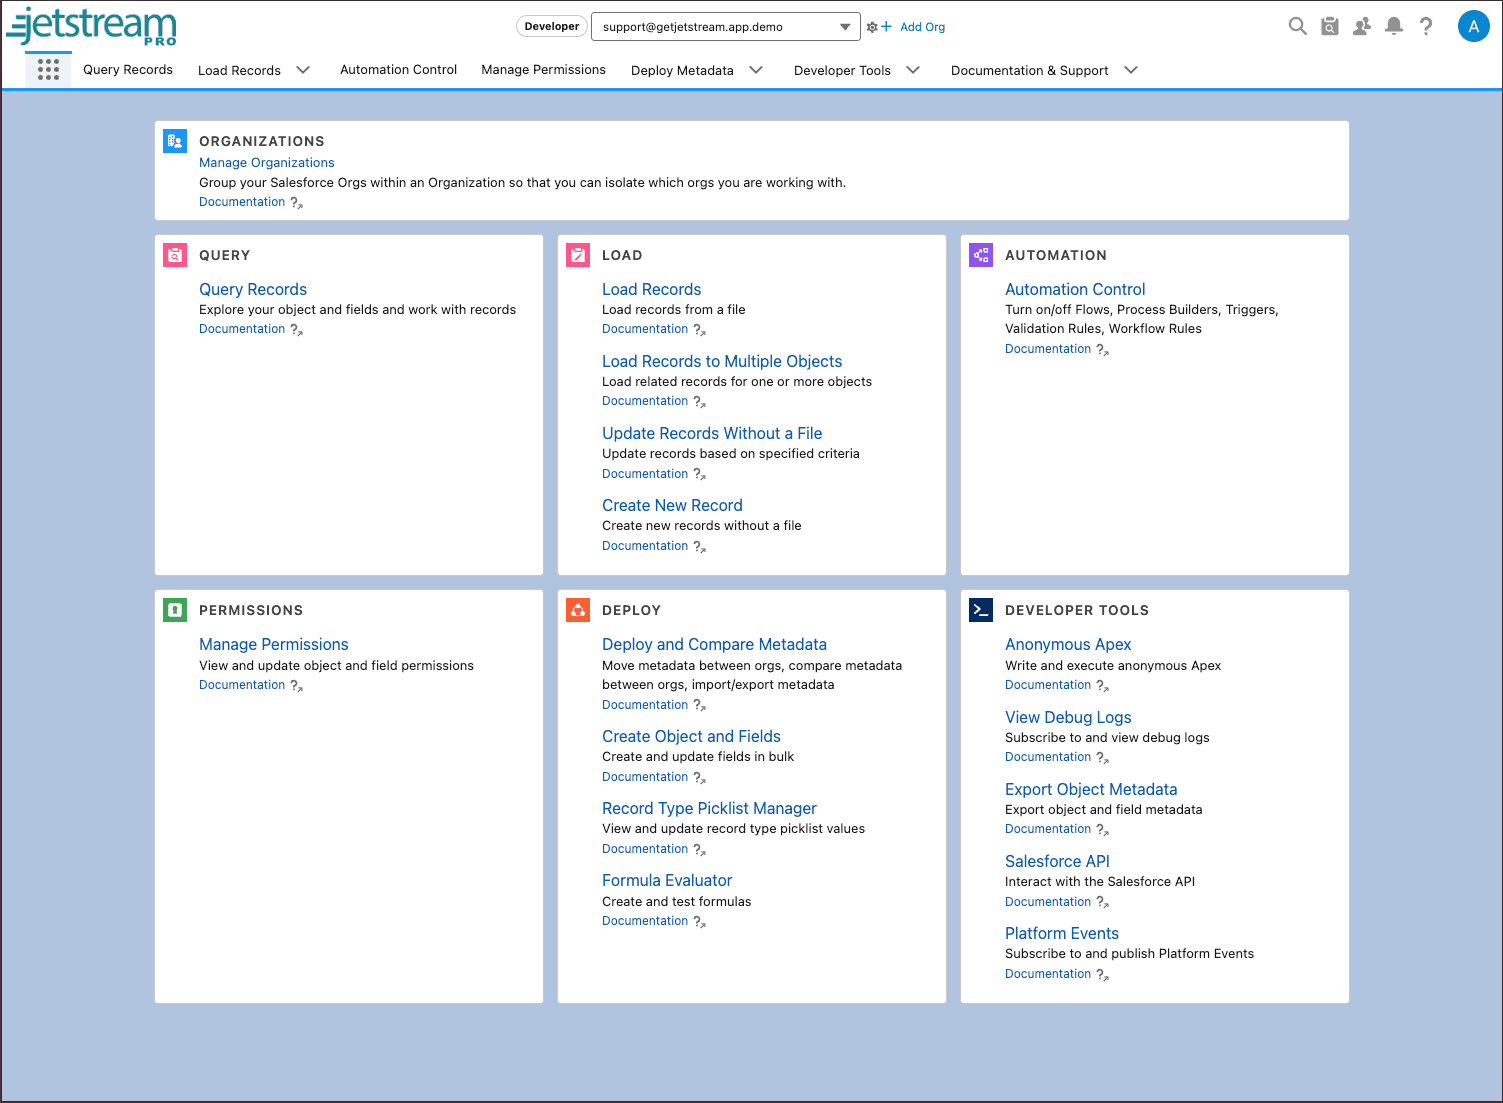Click the 'Write and execute anonymous Apex' text
The width and height of the screenshot is (1503, 1103).
click(x=1113, y=665)
